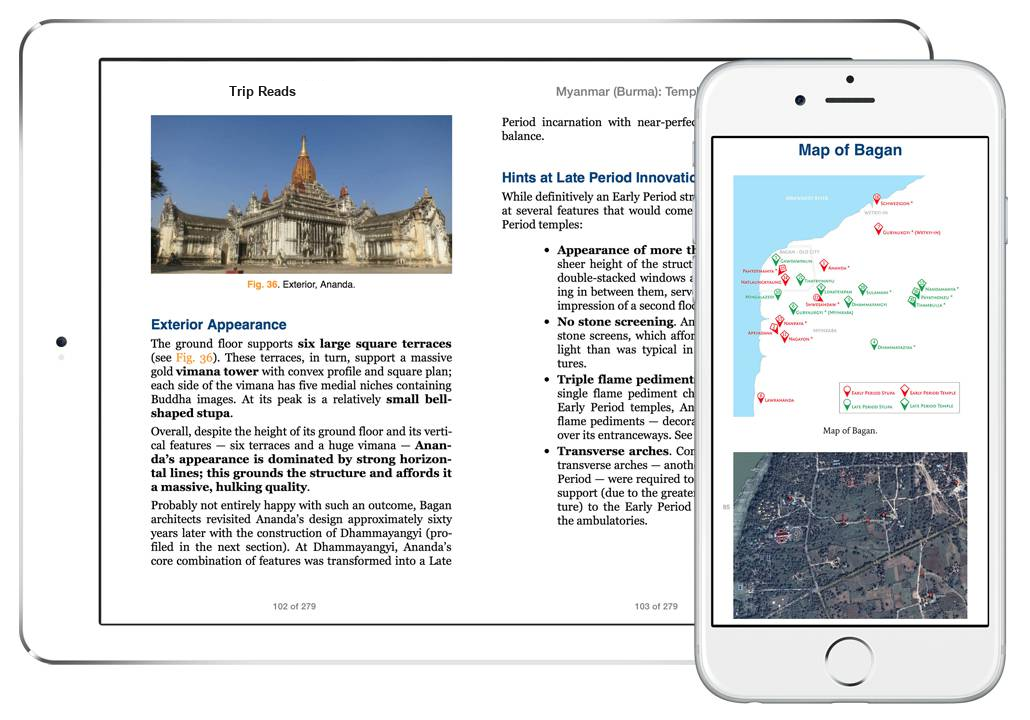Click the 'Myanmar (Burma)' page header

click(624, 91)
